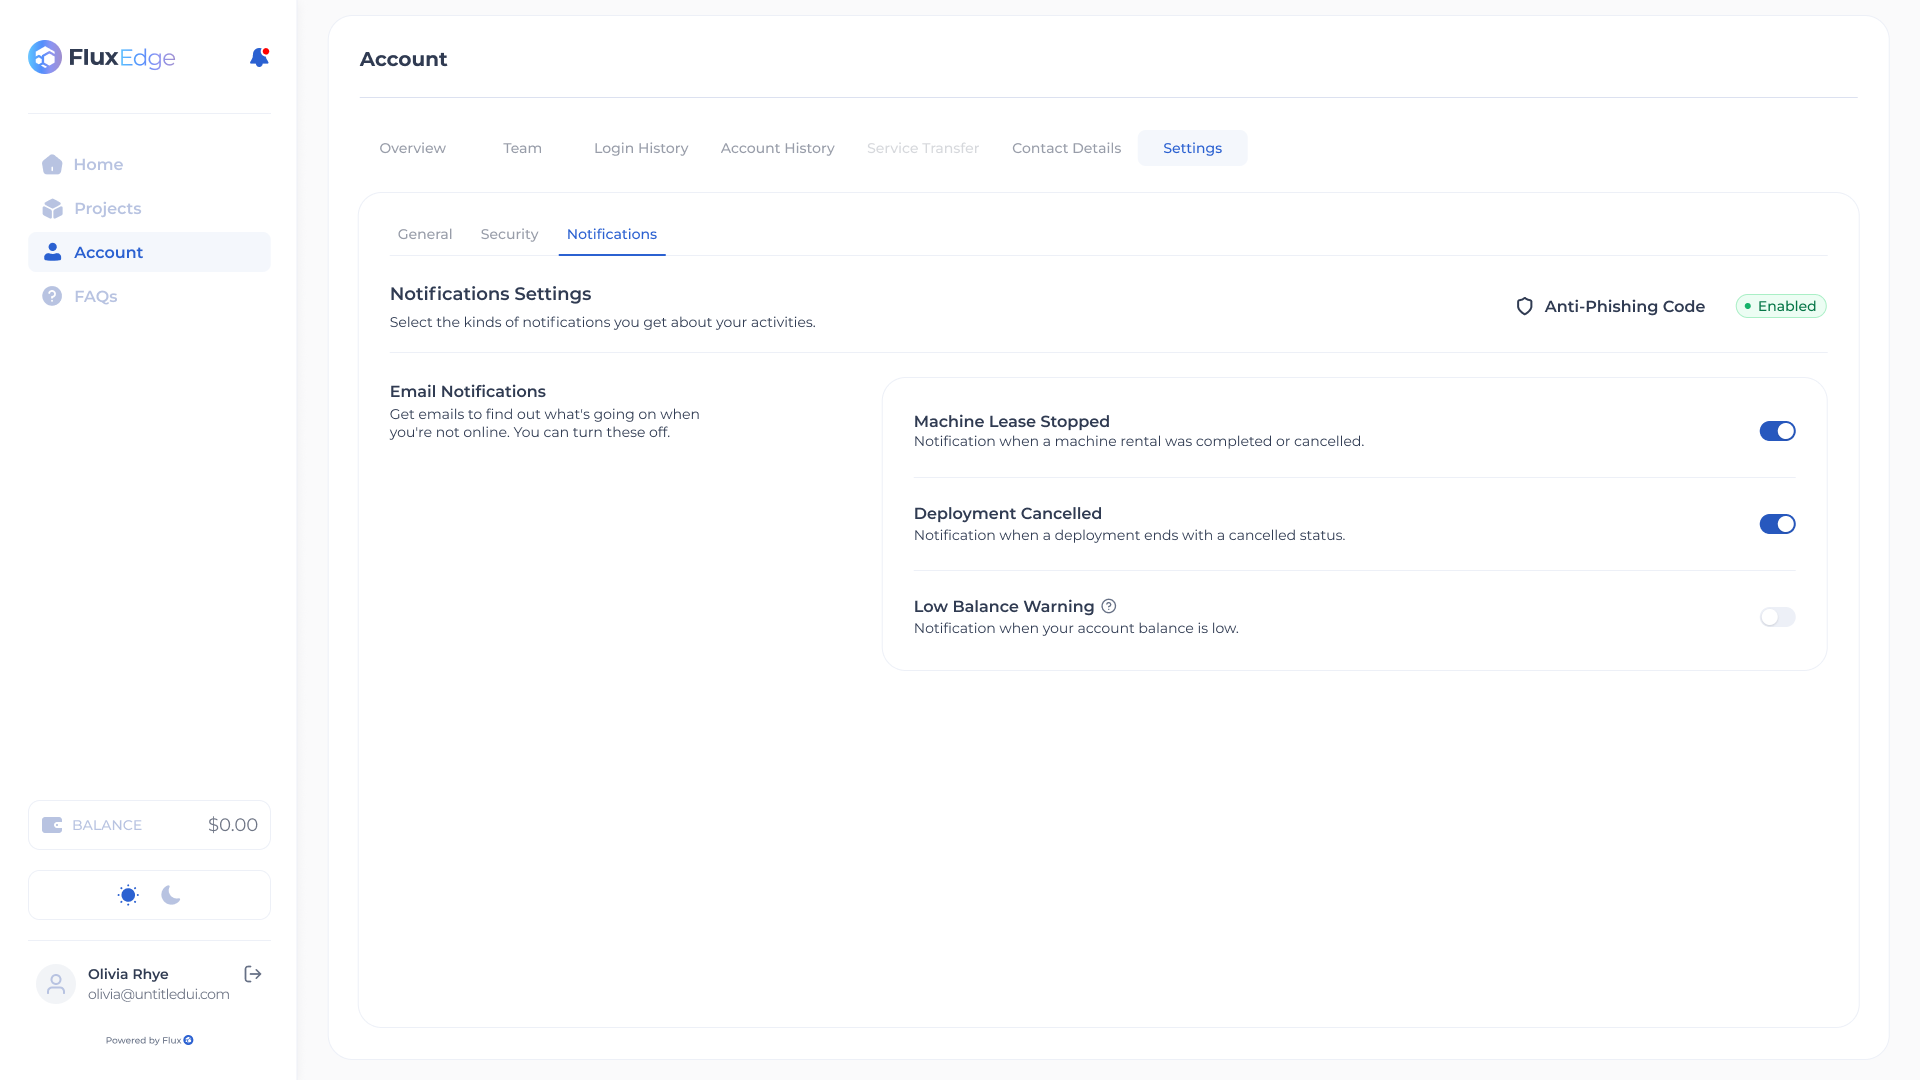Turn off Deployment Cancelled toggle

[x=1777, y=524]
